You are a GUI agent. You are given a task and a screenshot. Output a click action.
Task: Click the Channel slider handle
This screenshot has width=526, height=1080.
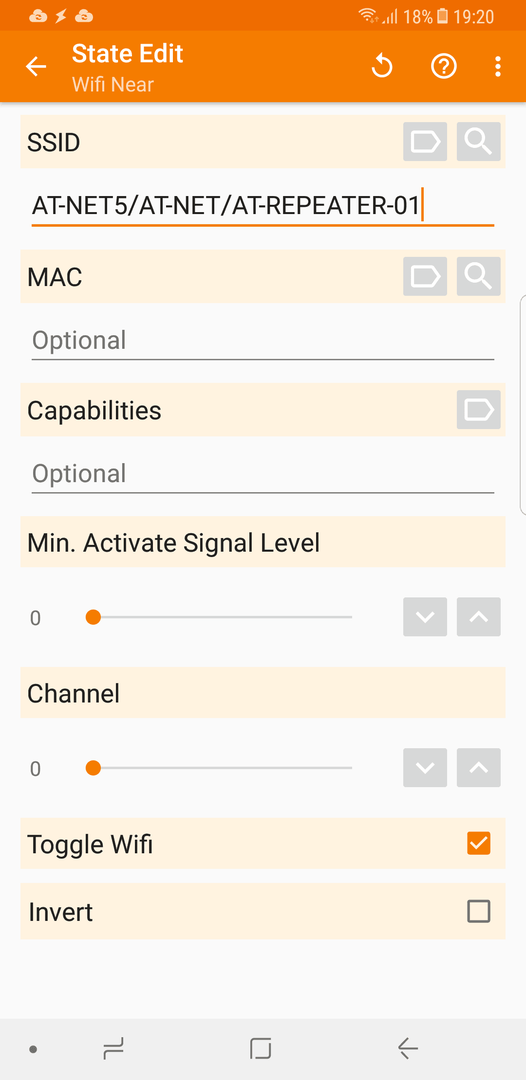93,768
